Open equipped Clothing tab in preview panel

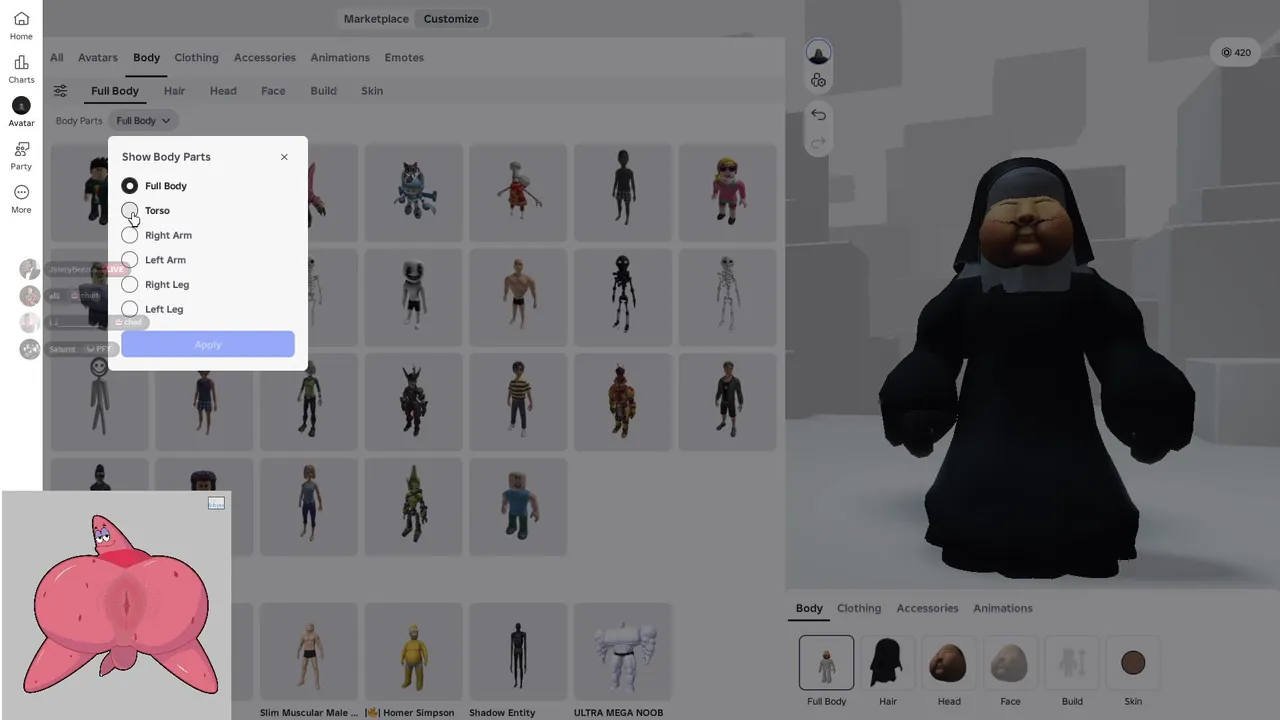[x=859, y=608]
